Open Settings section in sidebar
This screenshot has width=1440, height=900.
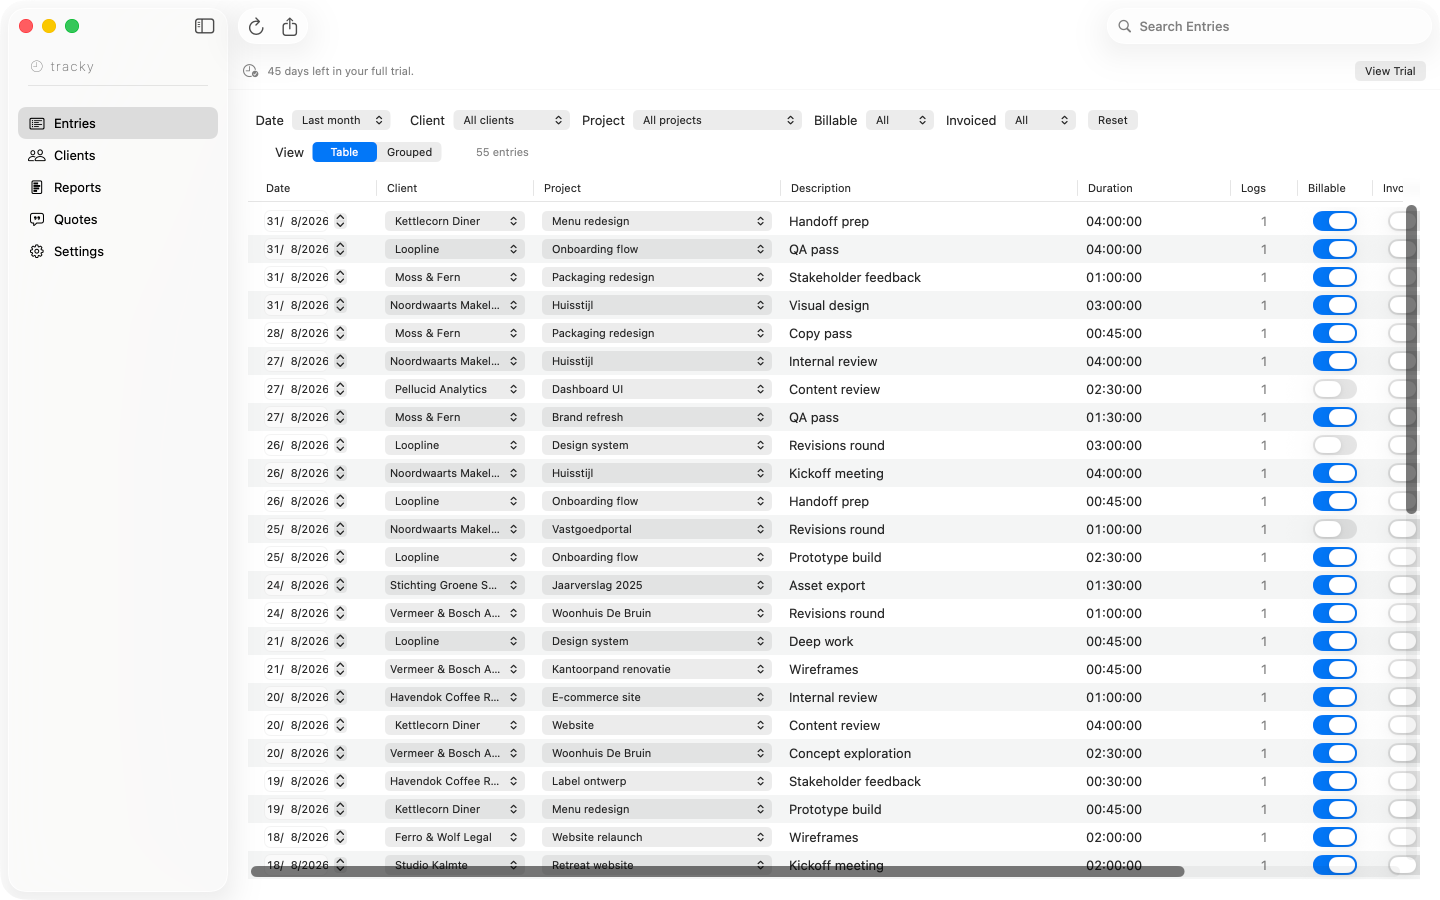pyautogui.click(x=118, y=252)
